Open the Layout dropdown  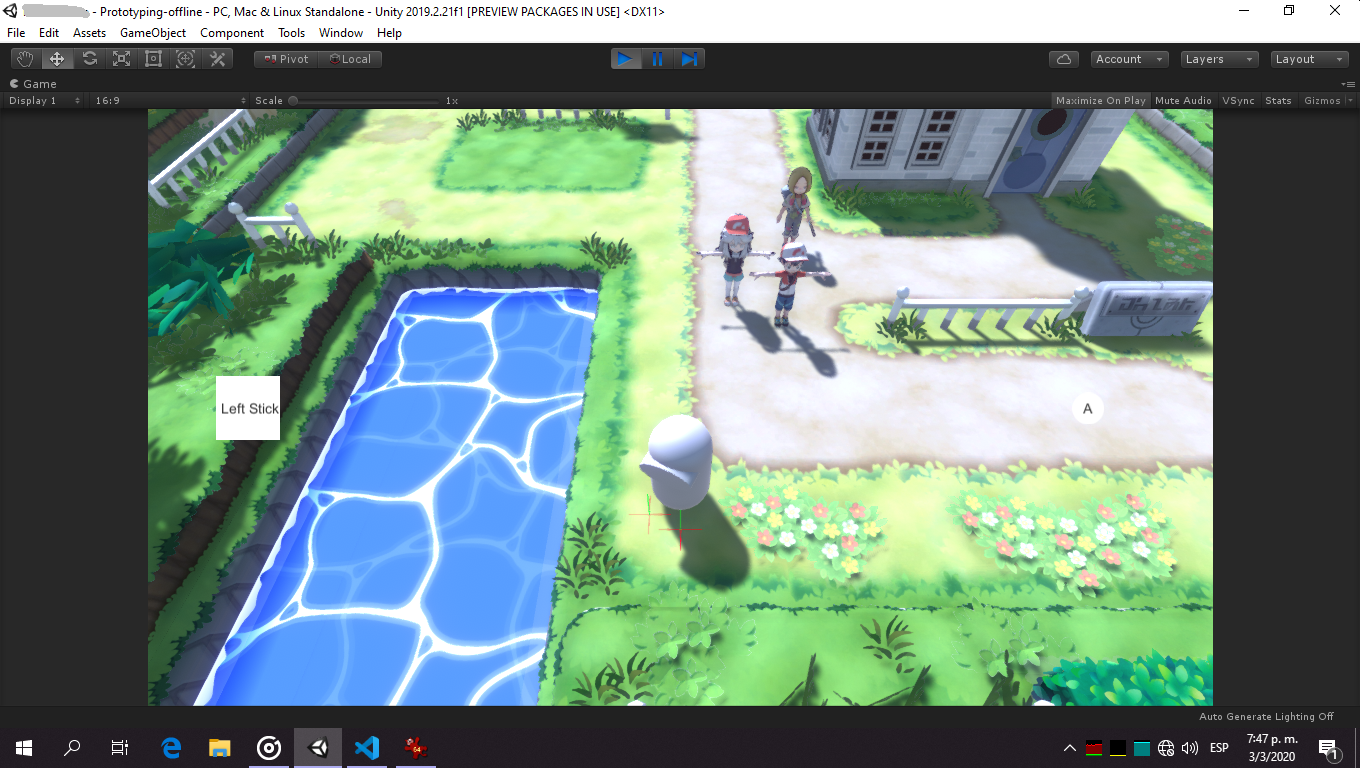pos(1310,59)
